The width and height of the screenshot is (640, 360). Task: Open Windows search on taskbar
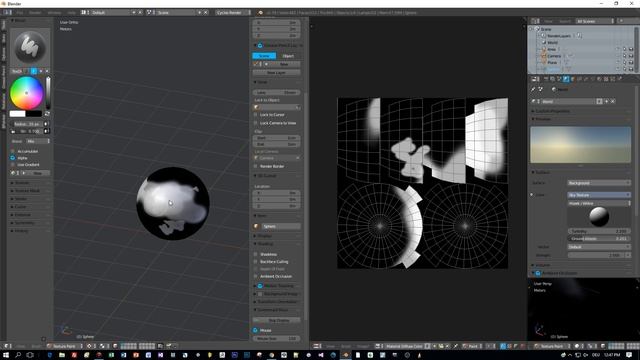tap(18, 355)
